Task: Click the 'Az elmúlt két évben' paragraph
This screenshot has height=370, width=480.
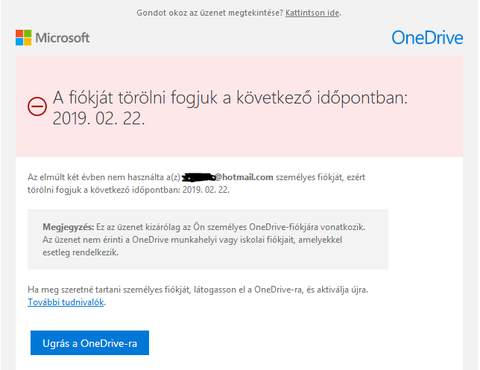Action: [196, 183]
